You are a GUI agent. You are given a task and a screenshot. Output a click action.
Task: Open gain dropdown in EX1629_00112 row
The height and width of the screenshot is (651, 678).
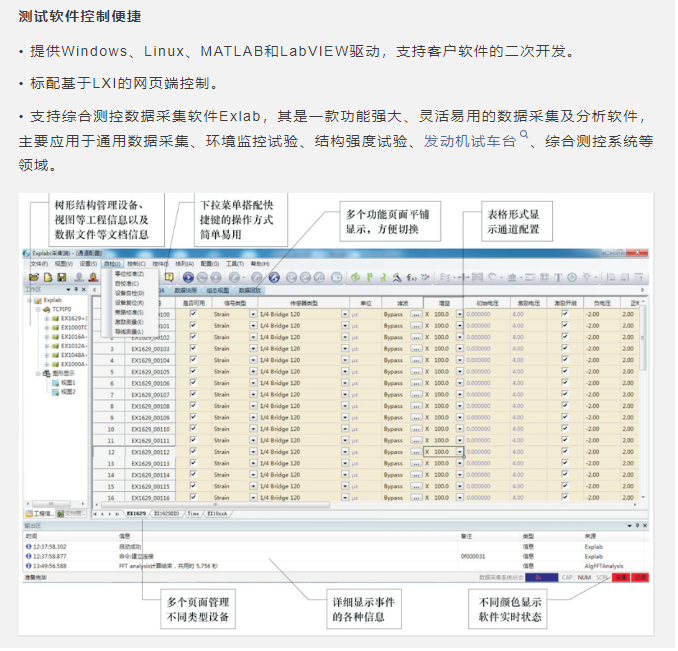[459, 452]
